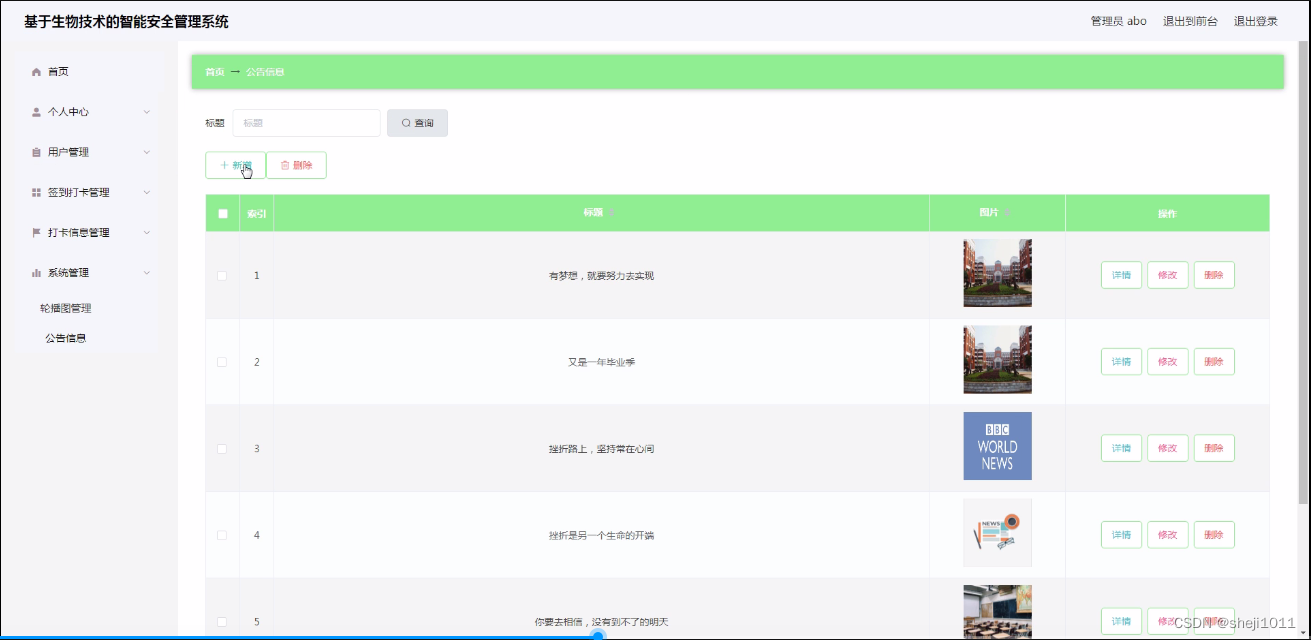
Task: Click 退出登录 in the top bar
Action: pyautogui.click(x=1256, y=20)
